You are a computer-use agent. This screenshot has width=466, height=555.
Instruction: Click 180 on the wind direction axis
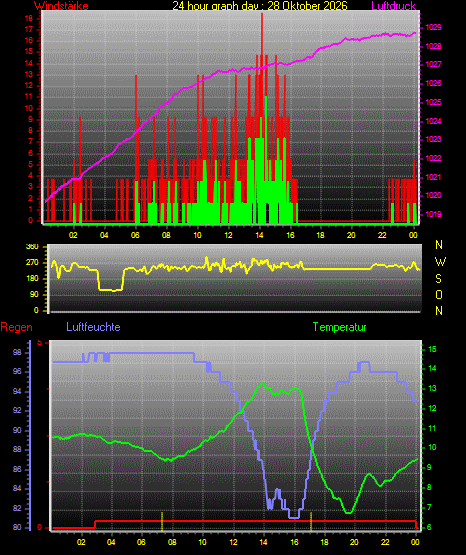pyautogui.click(x=32, y=279)
